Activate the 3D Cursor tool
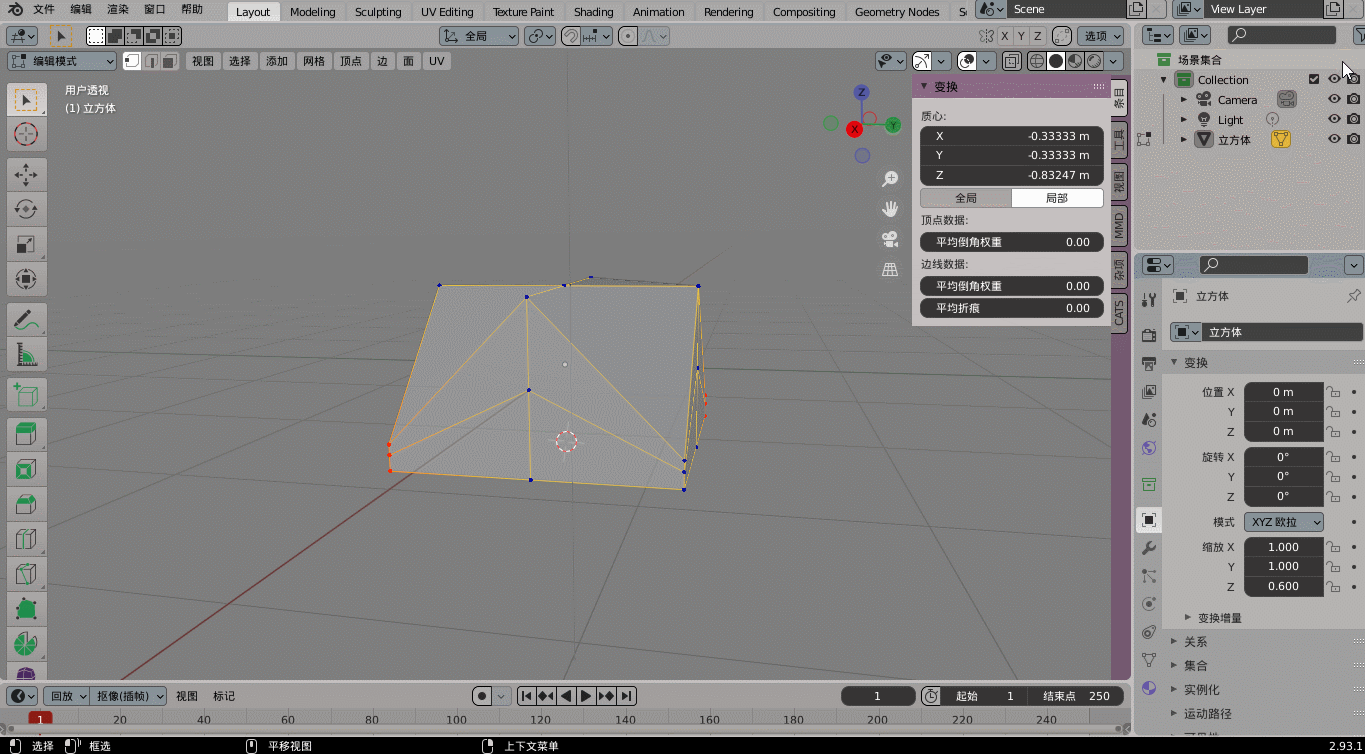Viewport: 1365px width, 754px height. (x=26, y=134)
